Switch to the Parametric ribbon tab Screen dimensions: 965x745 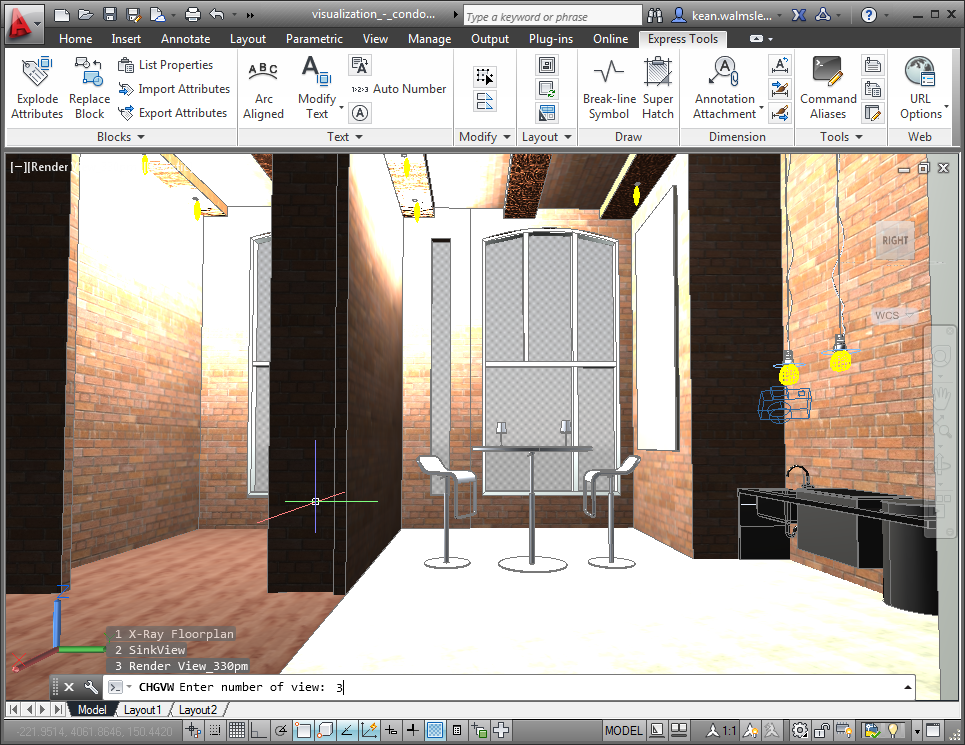click(314, 39)
